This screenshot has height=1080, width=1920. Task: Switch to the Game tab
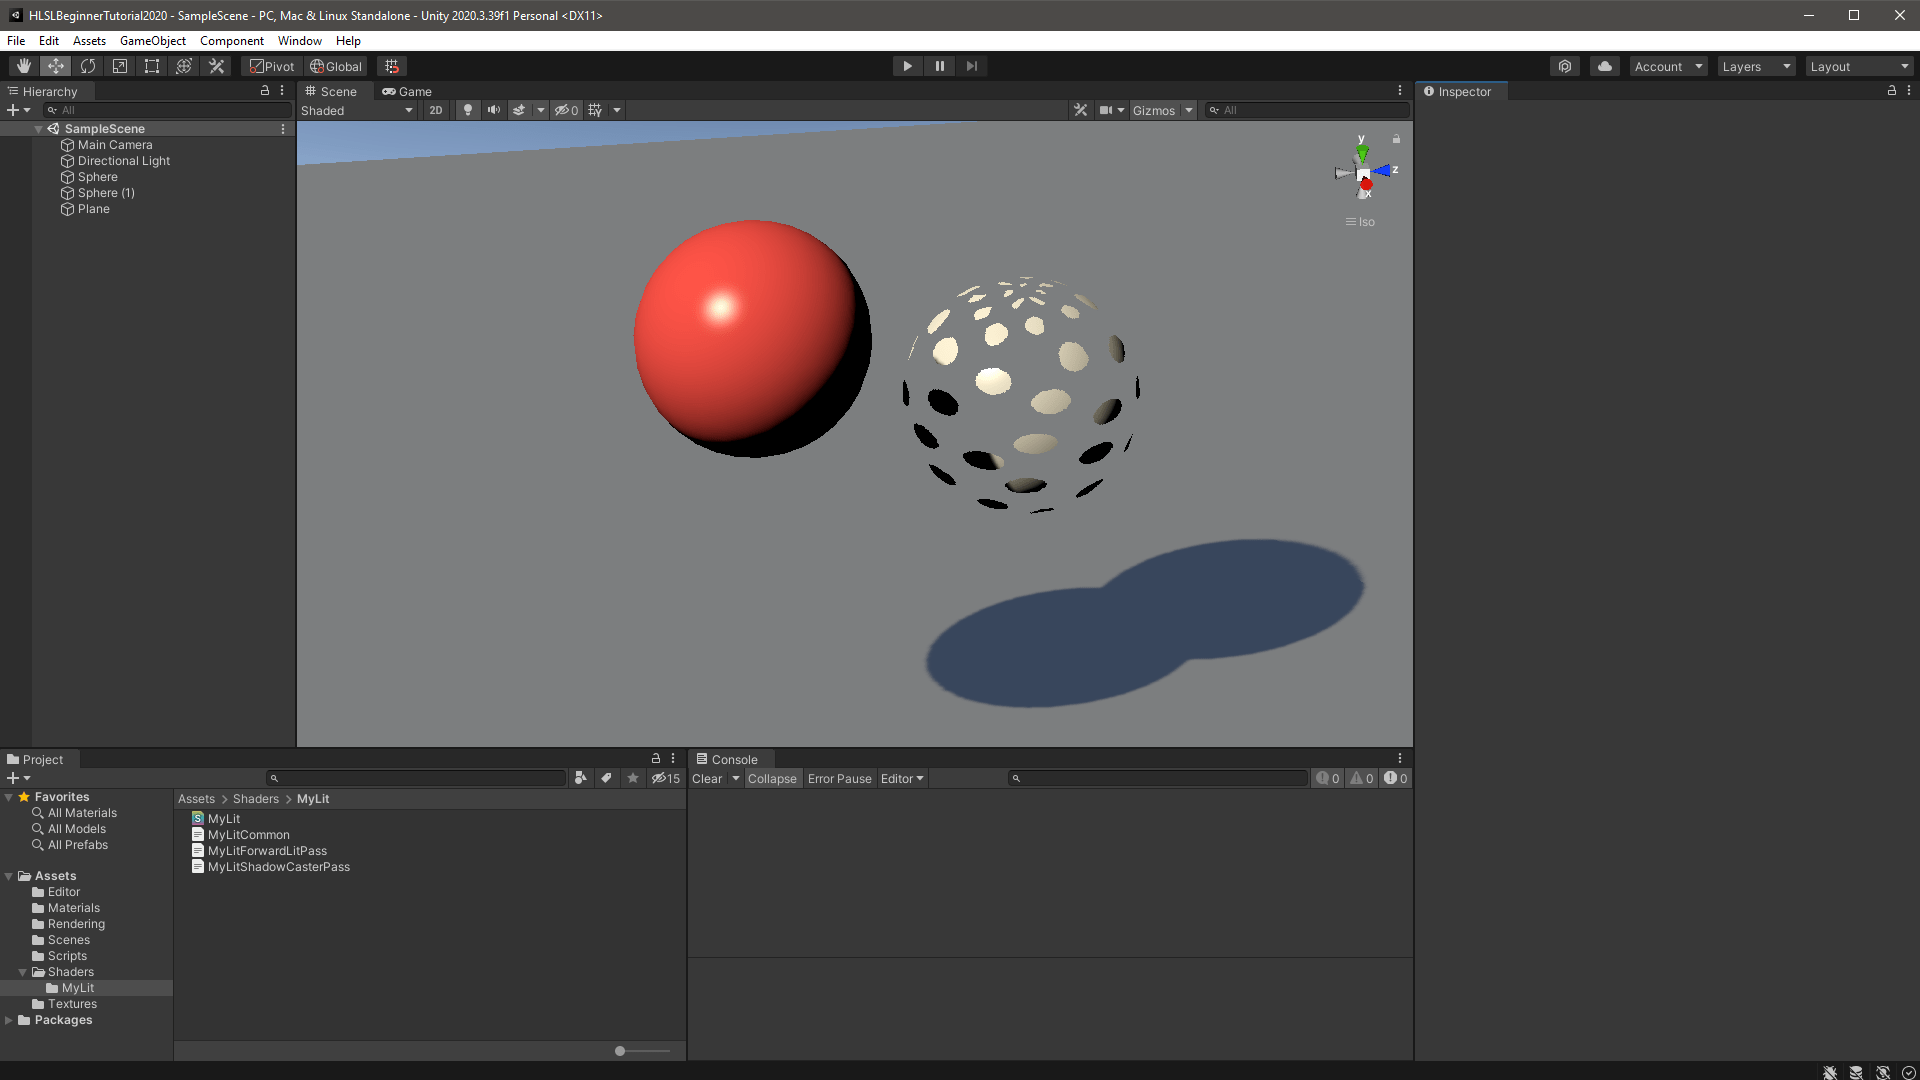pyautogui.click(x=407, y=91)
